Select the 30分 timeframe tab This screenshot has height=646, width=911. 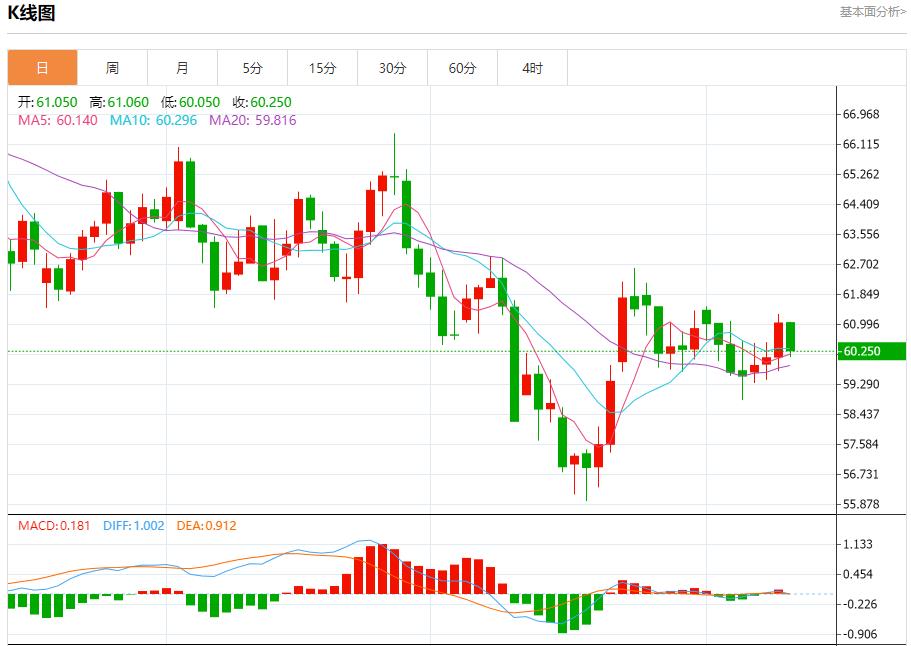point(393,68)
